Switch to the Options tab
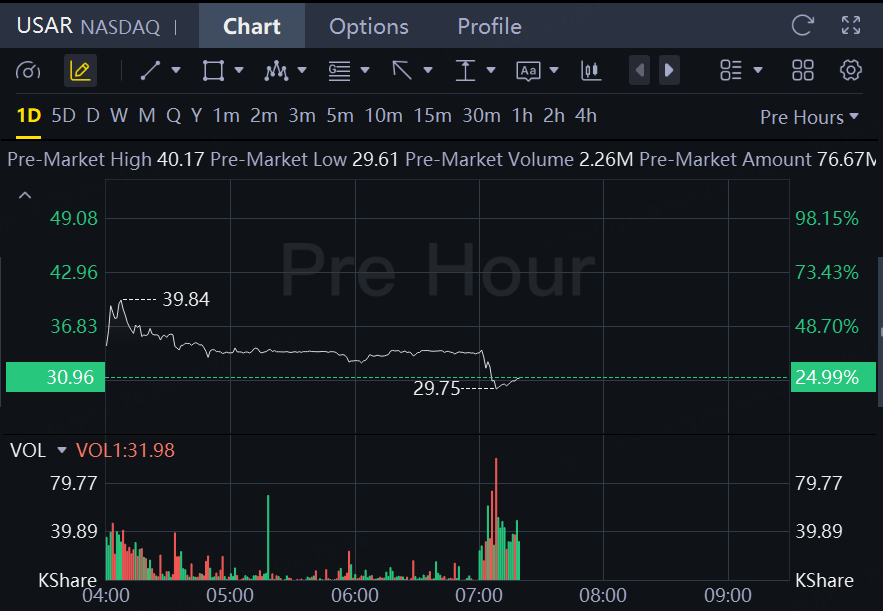The width and height of the screenshot is (883, 611). pos(369,26)
